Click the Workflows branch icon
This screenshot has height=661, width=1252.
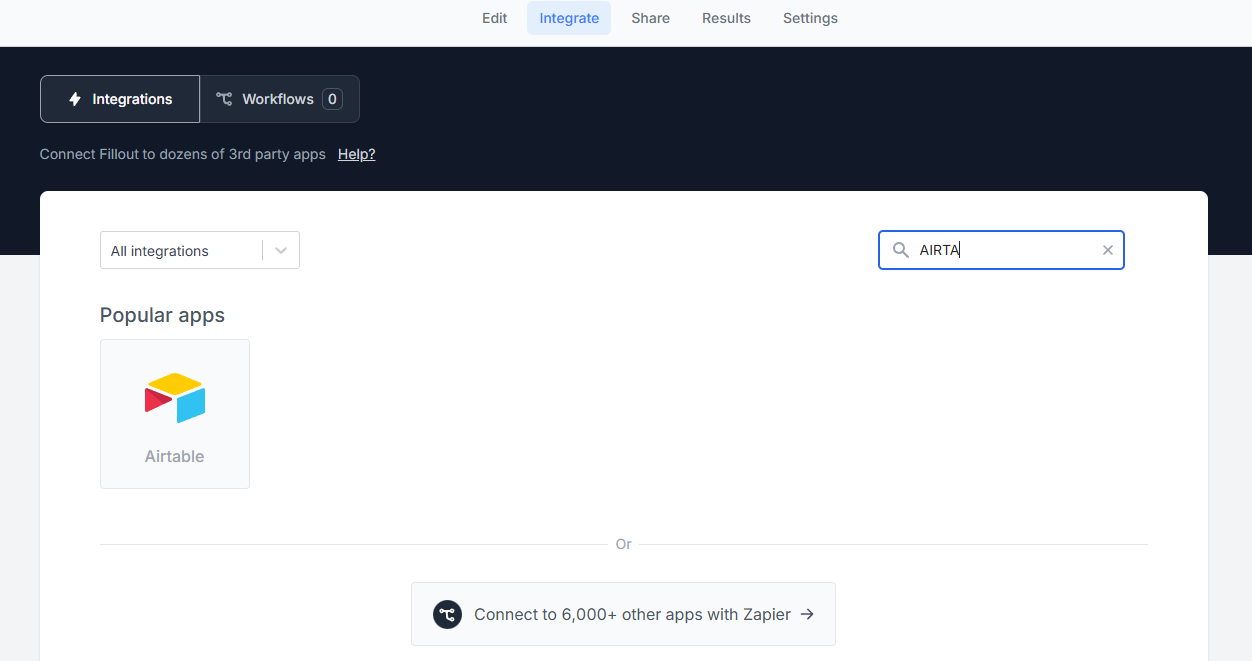[224, 99]
